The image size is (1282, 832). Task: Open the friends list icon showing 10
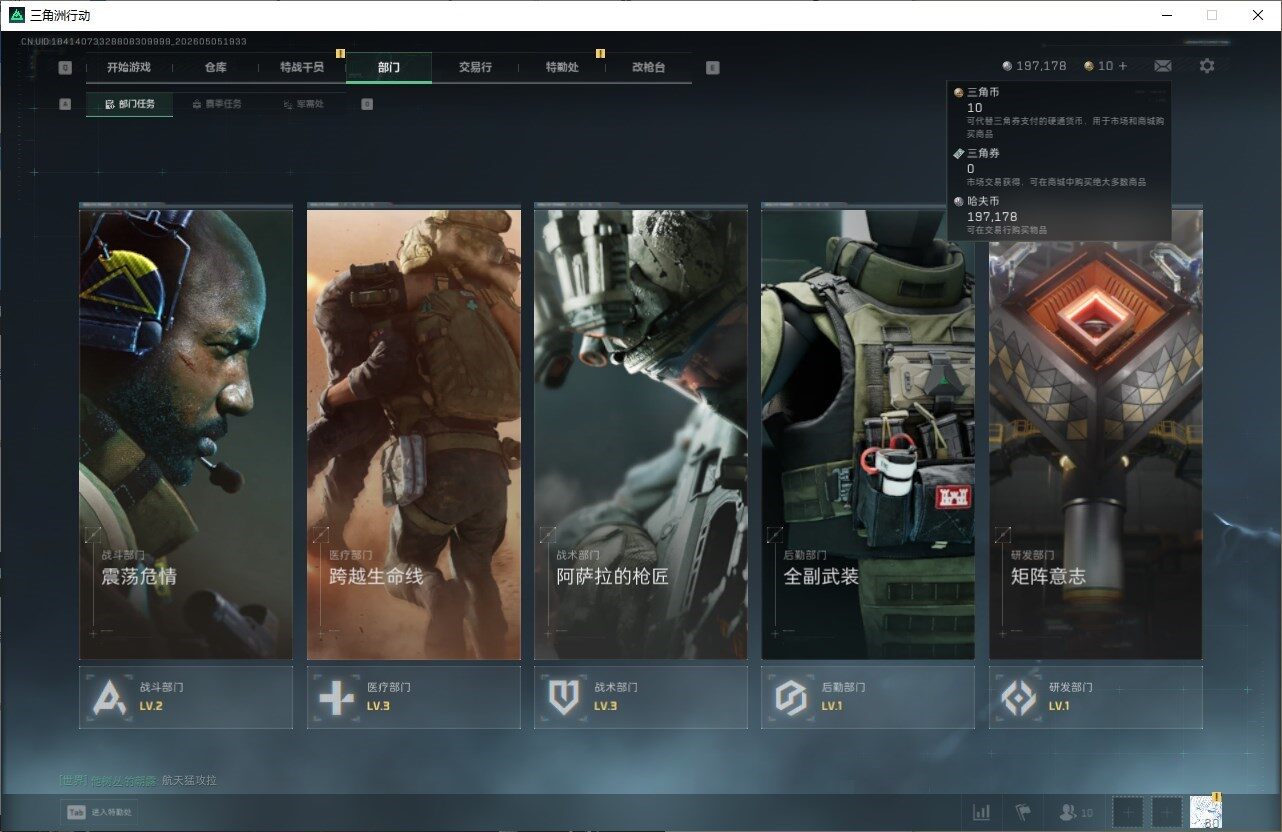pyautogui.click(x=1076, y=812)
